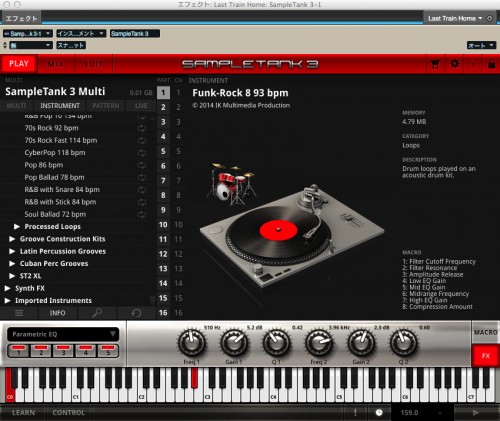Open the Last Train Home dropdown
The height and width of the screenshot is (421, 500).
pos(455,18)
